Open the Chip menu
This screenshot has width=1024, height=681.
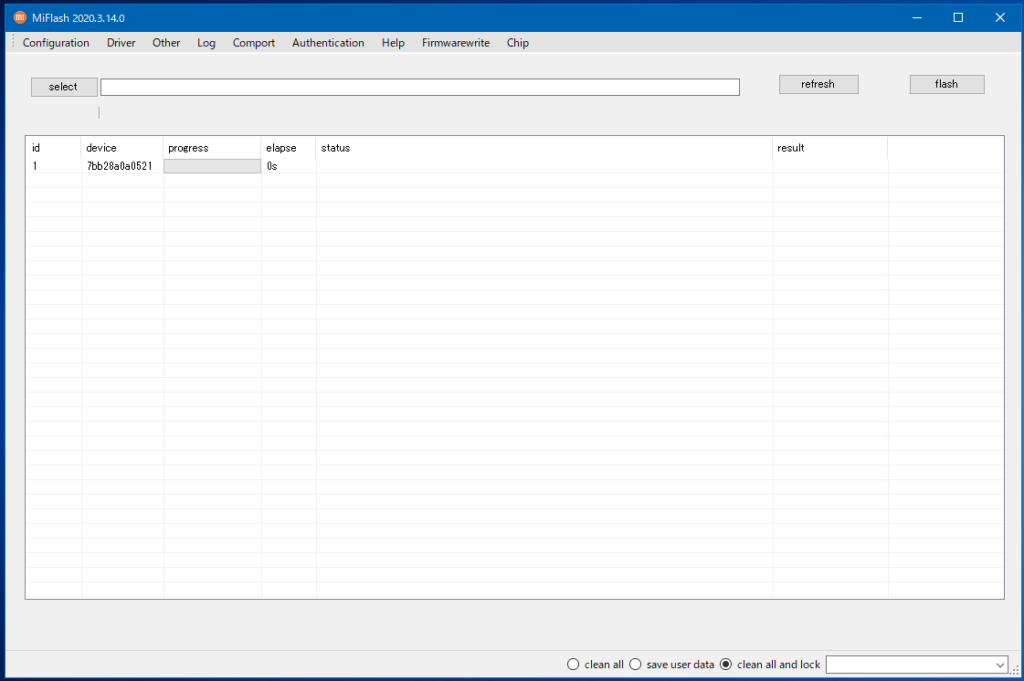[x=517, y=42]
